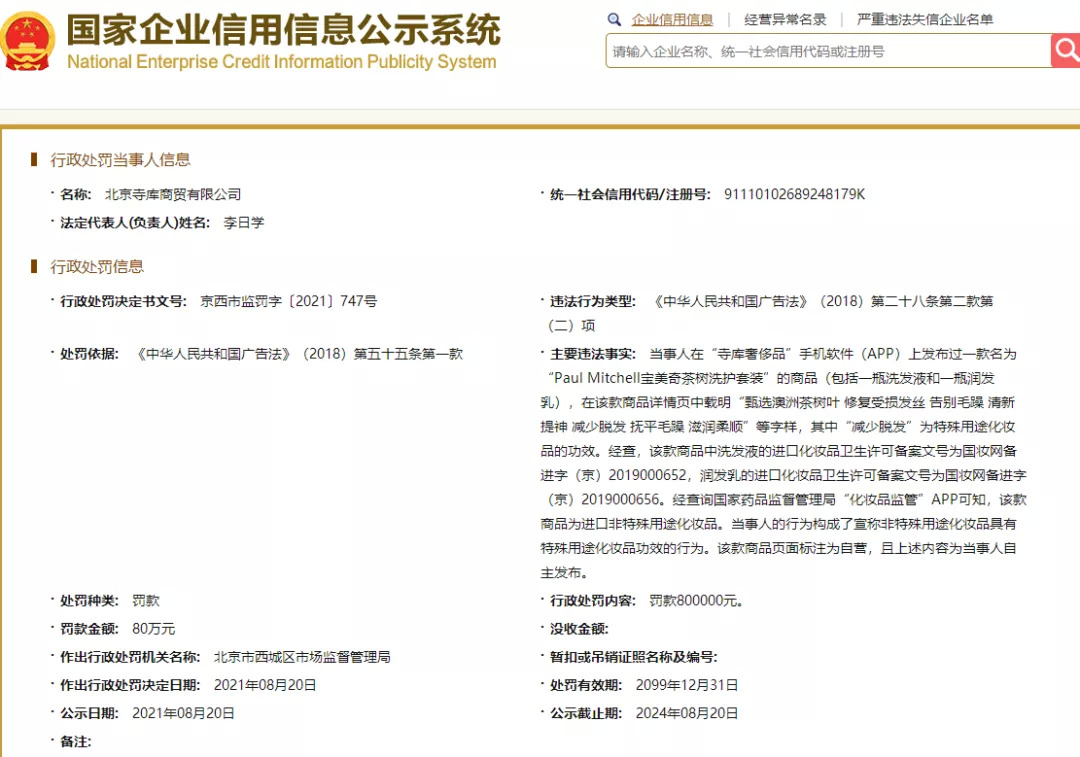Click the company name 北京寺库商贸有限公司
Image resolution: width=1080 pixels, height=757 pixels.
[173, 194]
